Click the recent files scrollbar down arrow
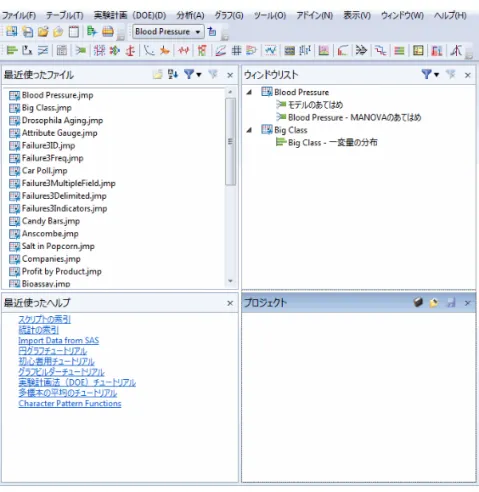Image resolution: width=479 pixels, height=492 pixels. (x=230, y=281)
